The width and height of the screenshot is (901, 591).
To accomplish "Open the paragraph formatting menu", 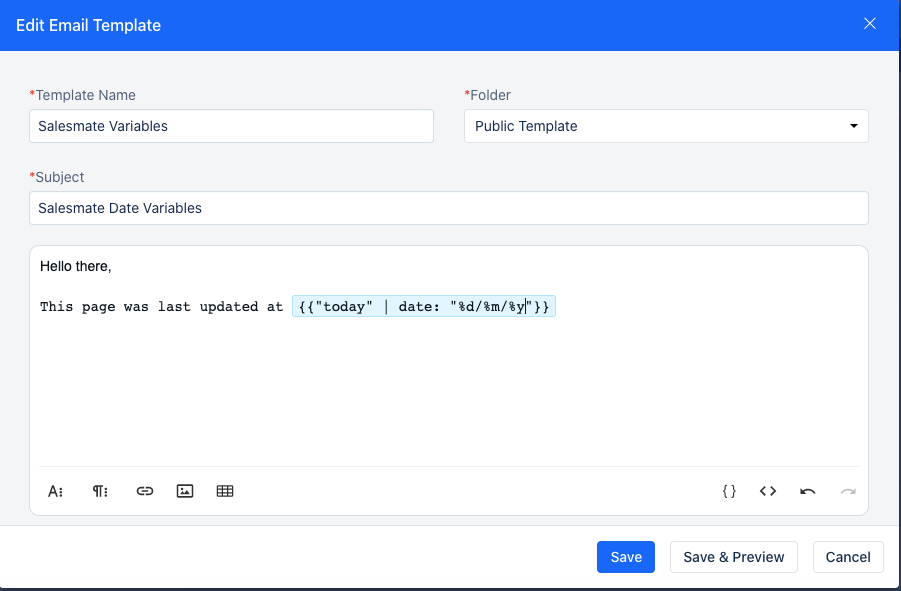I will [99, 490].
